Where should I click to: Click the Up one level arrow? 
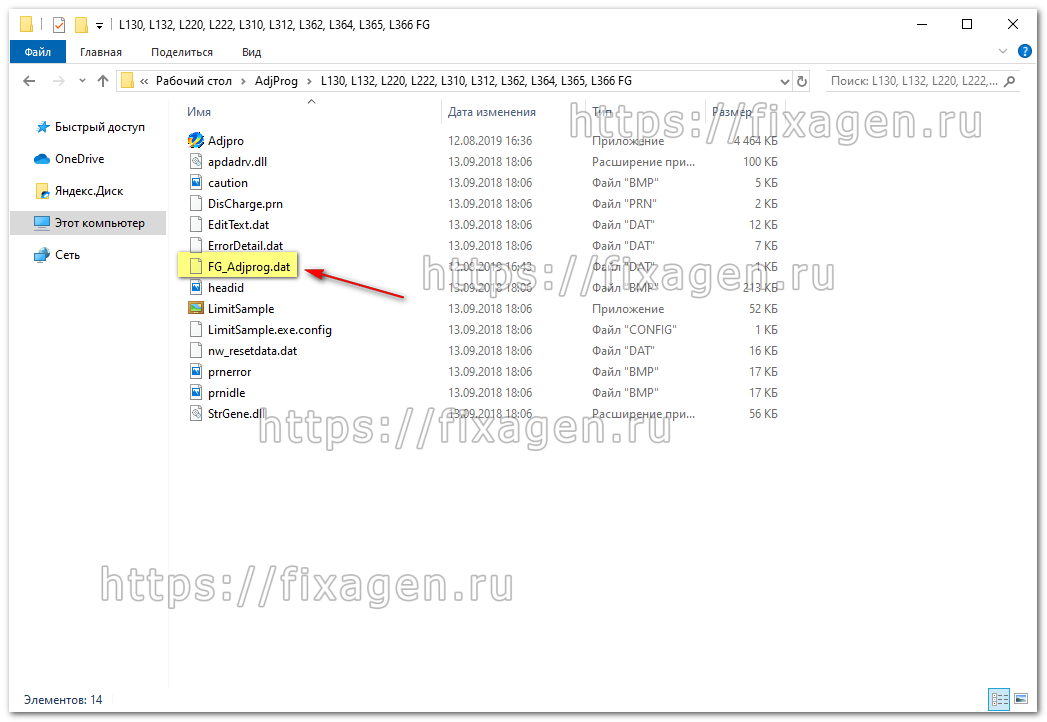(102, 81)
